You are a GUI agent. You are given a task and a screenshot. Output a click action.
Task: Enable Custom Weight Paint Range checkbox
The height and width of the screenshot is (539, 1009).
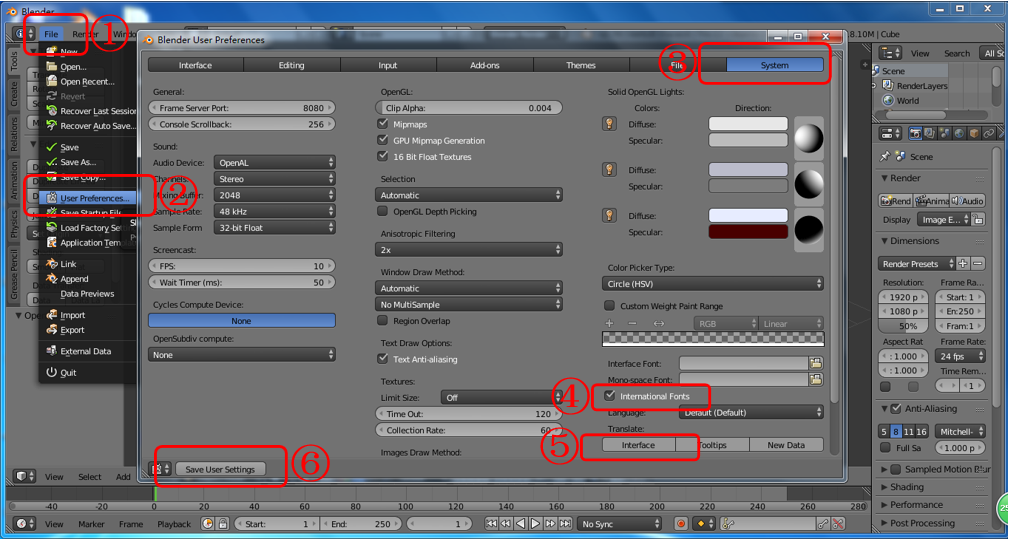click(x=609, y=306)
